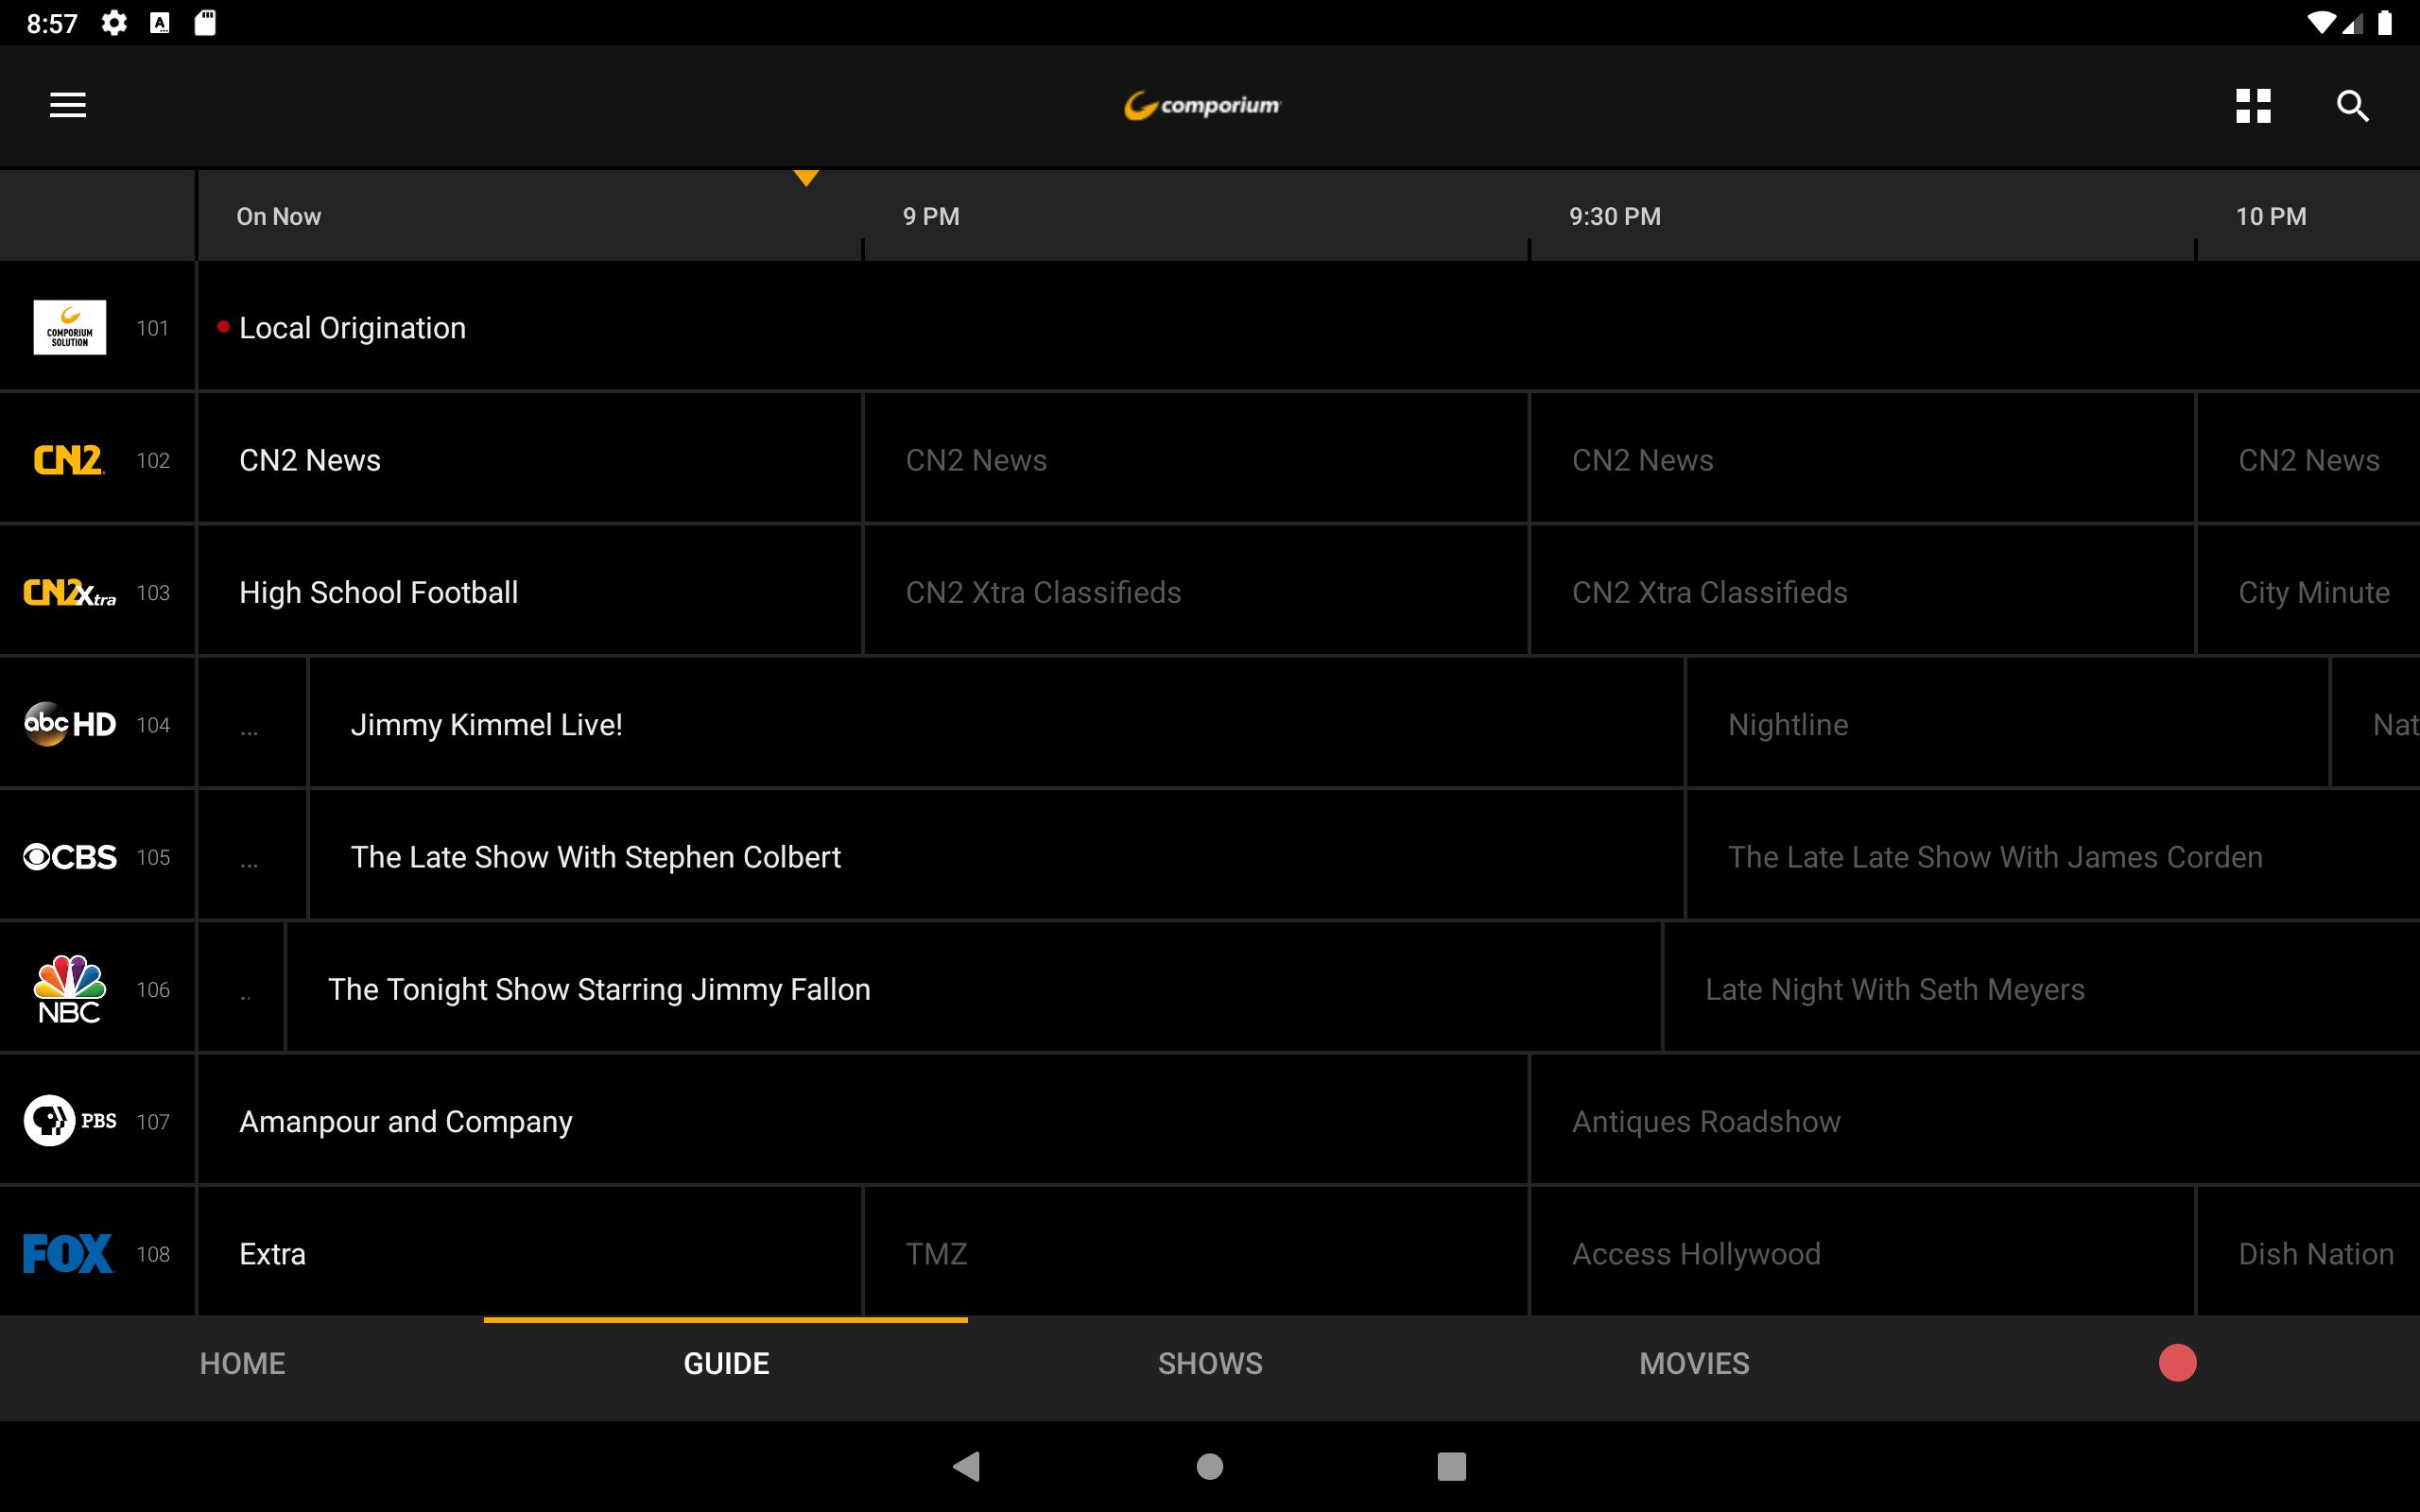Open truncated earlier program on CBS row
2420x1512 pixels.
(252, 857)
